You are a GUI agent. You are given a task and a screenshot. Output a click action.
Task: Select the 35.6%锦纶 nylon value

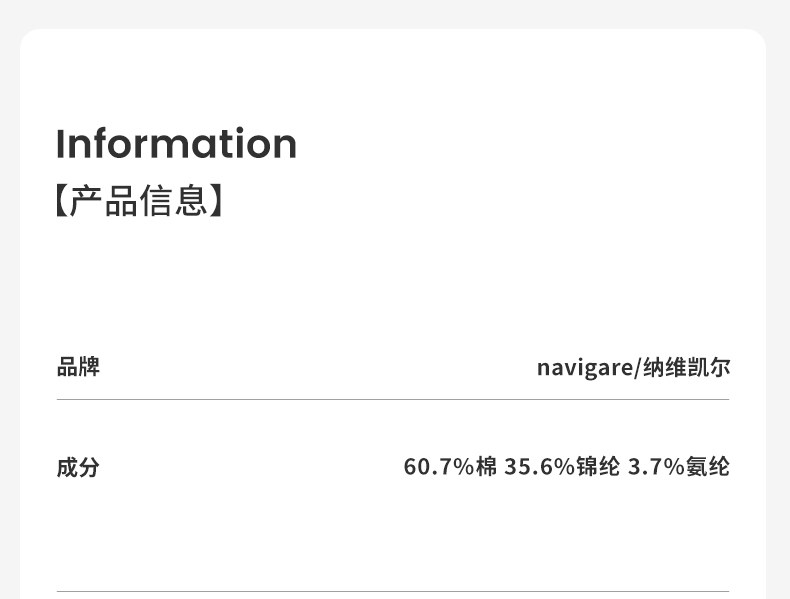(562, 467)
